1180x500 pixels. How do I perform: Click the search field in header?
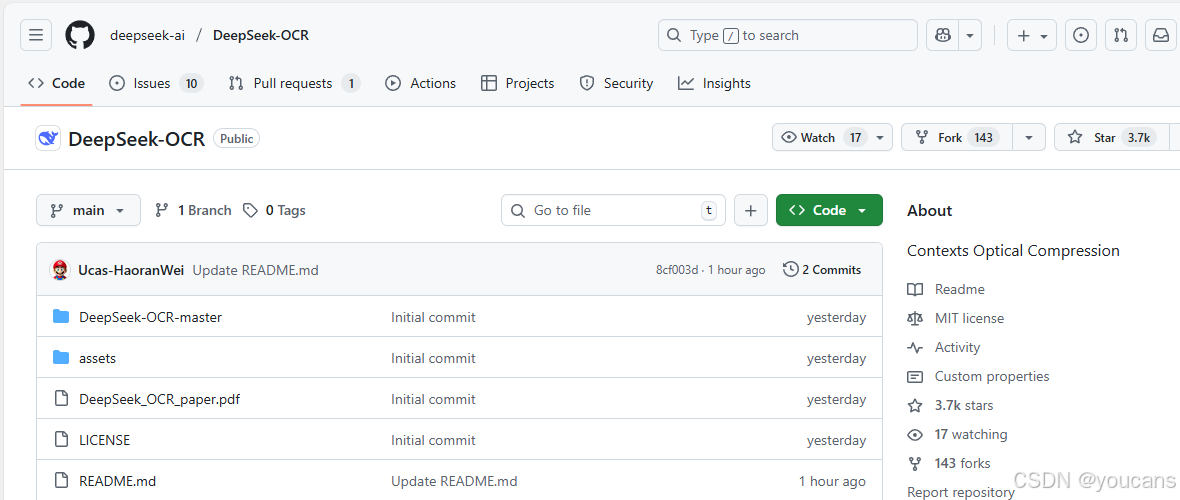[788, 35]
